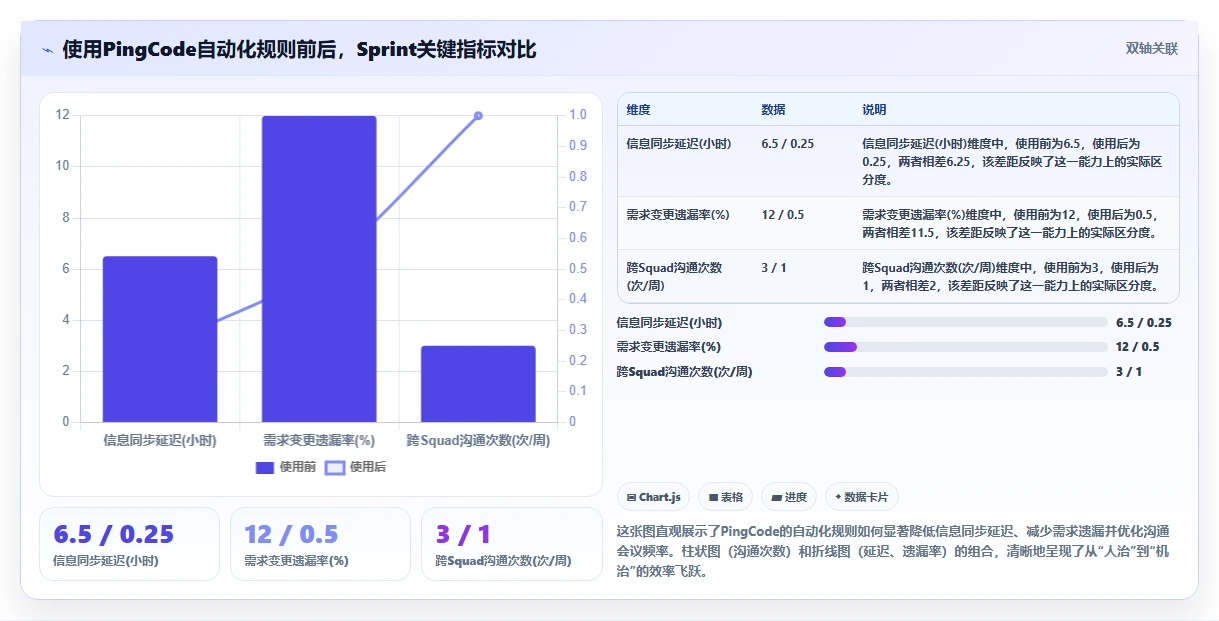Click the 3 / 1 value beside progress bar
This screenshot has height=621, width=1219.
[x=1129, y=372]
